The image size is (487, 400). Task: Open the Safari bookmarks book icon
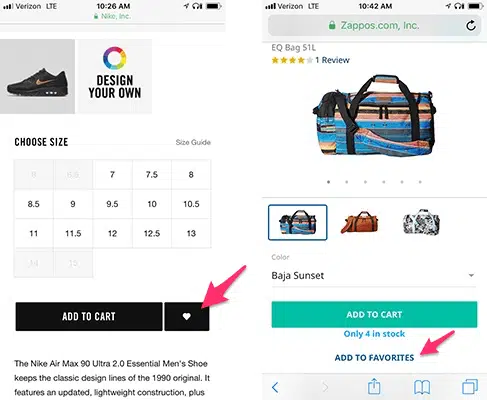(422, 387)
